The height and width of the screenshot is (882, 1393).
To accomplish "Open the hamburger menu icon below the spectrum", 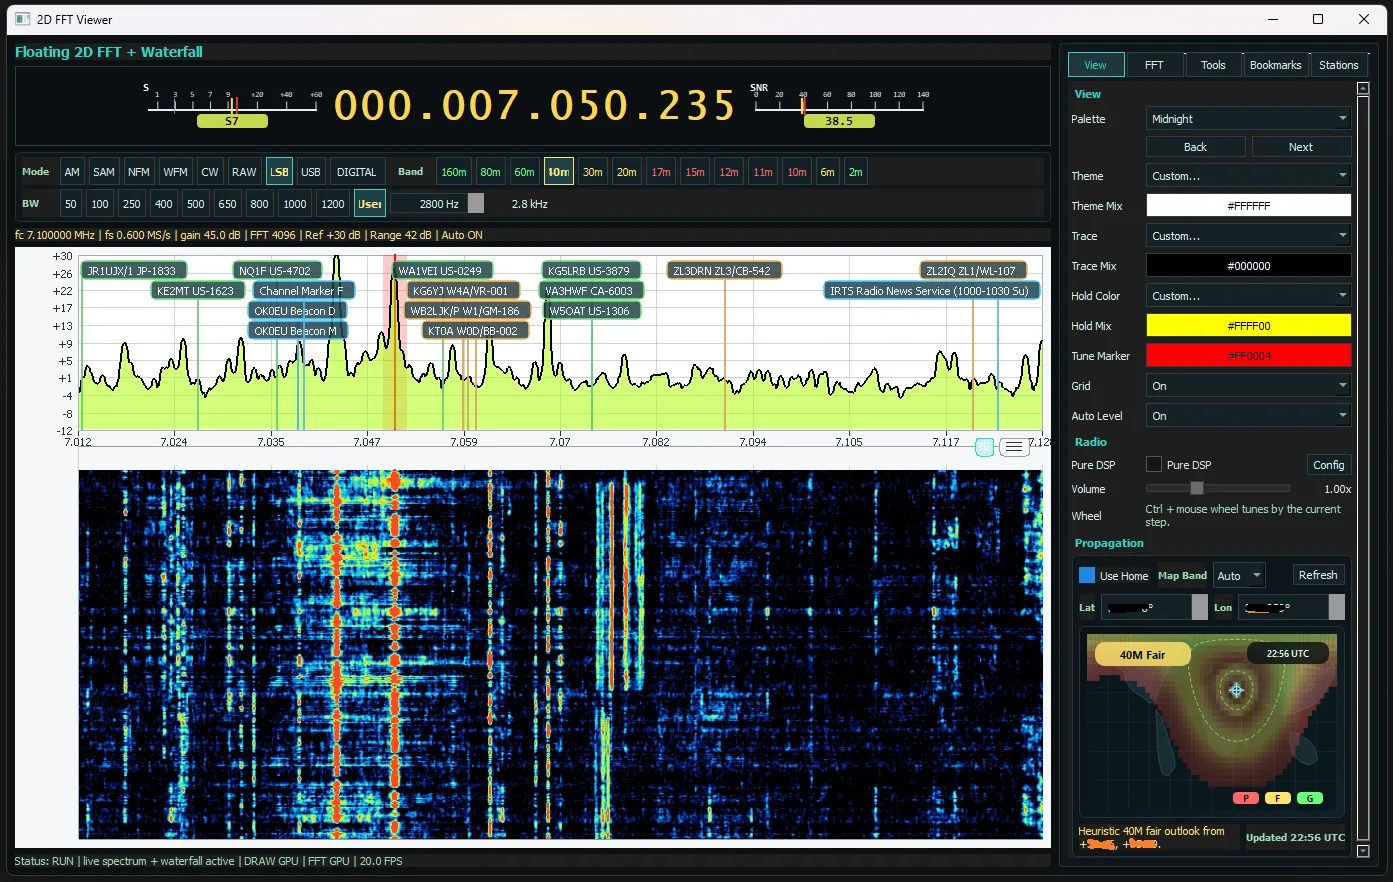I will 1014,446.
